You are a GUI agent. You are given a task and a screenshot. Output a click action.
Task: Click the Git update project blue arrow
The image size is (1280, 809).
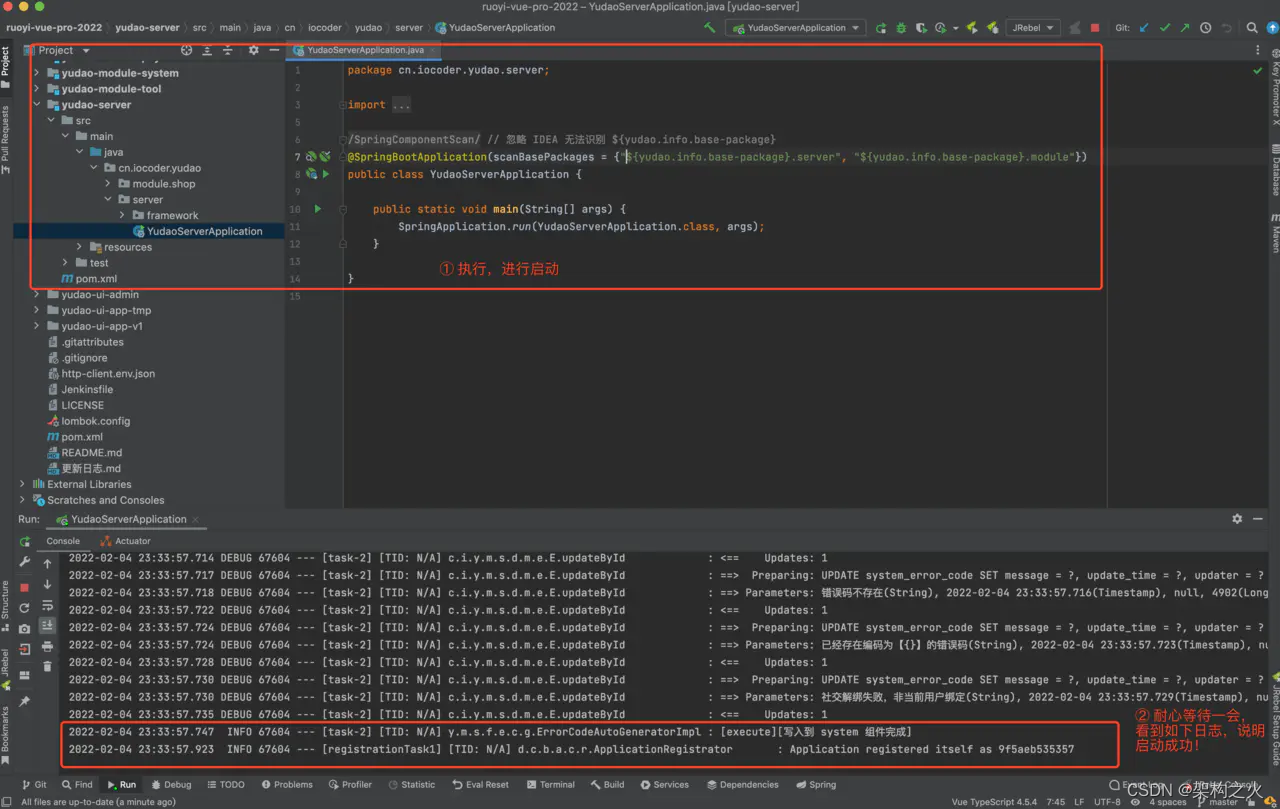tap(1145, 28)
